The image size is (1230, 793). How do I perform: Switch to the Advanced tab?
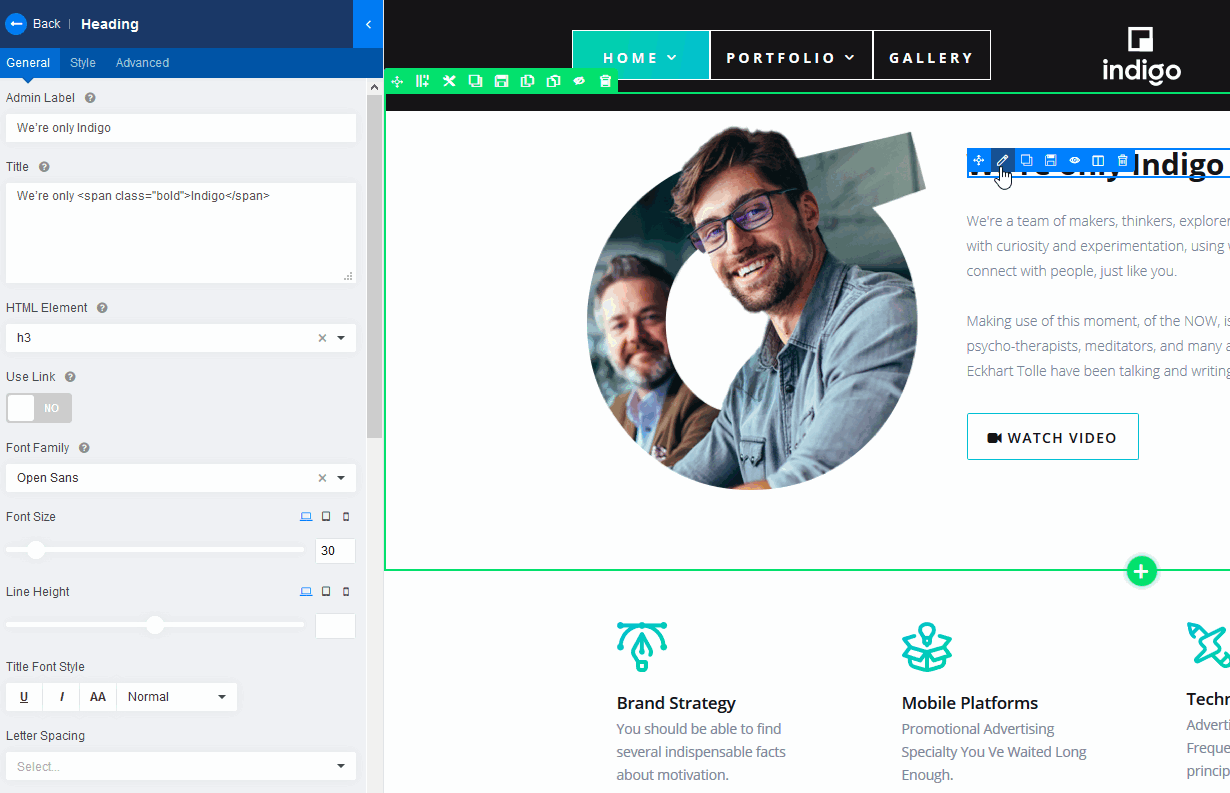142,62
